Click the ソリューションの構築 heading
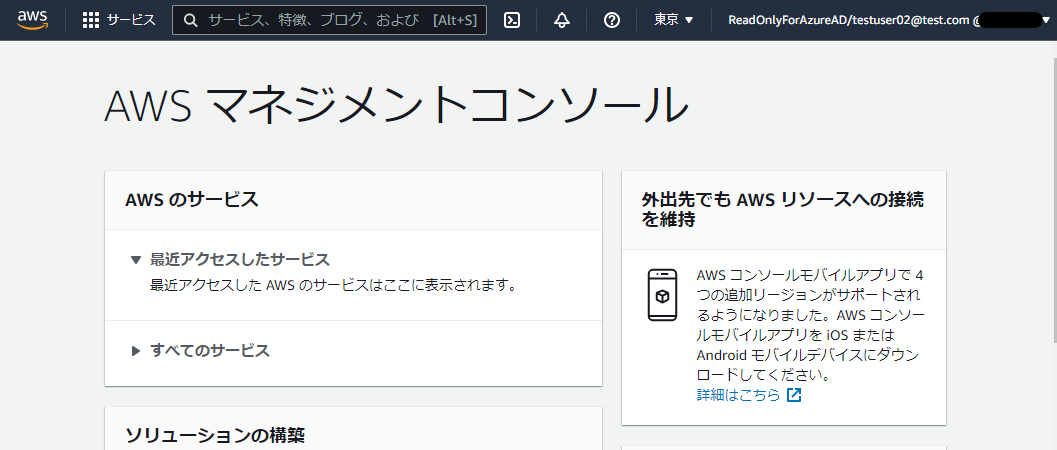This screenshot has height=450, width=1057. click(x=215, y=435)
